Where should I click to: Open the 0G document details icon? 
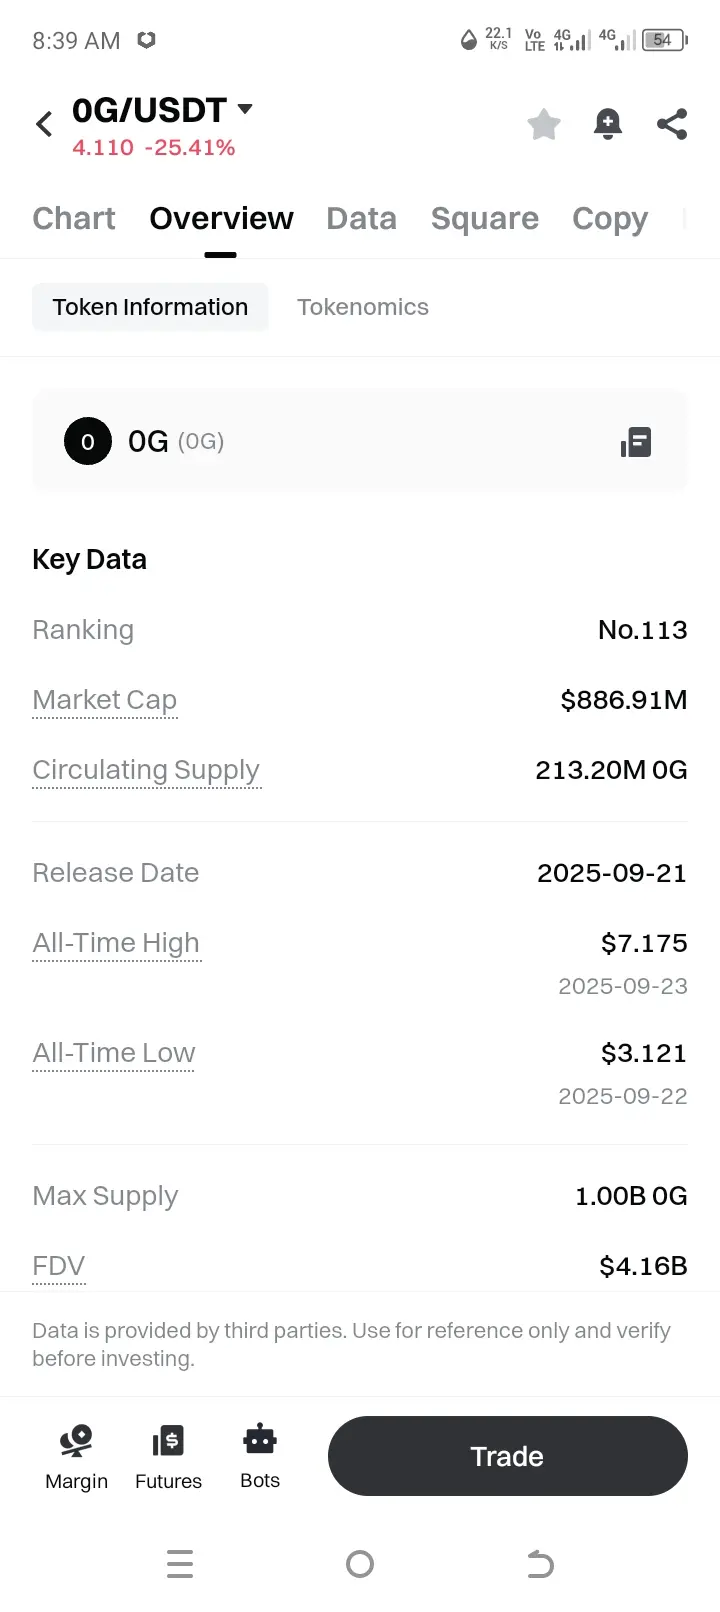tap(636, 442)
